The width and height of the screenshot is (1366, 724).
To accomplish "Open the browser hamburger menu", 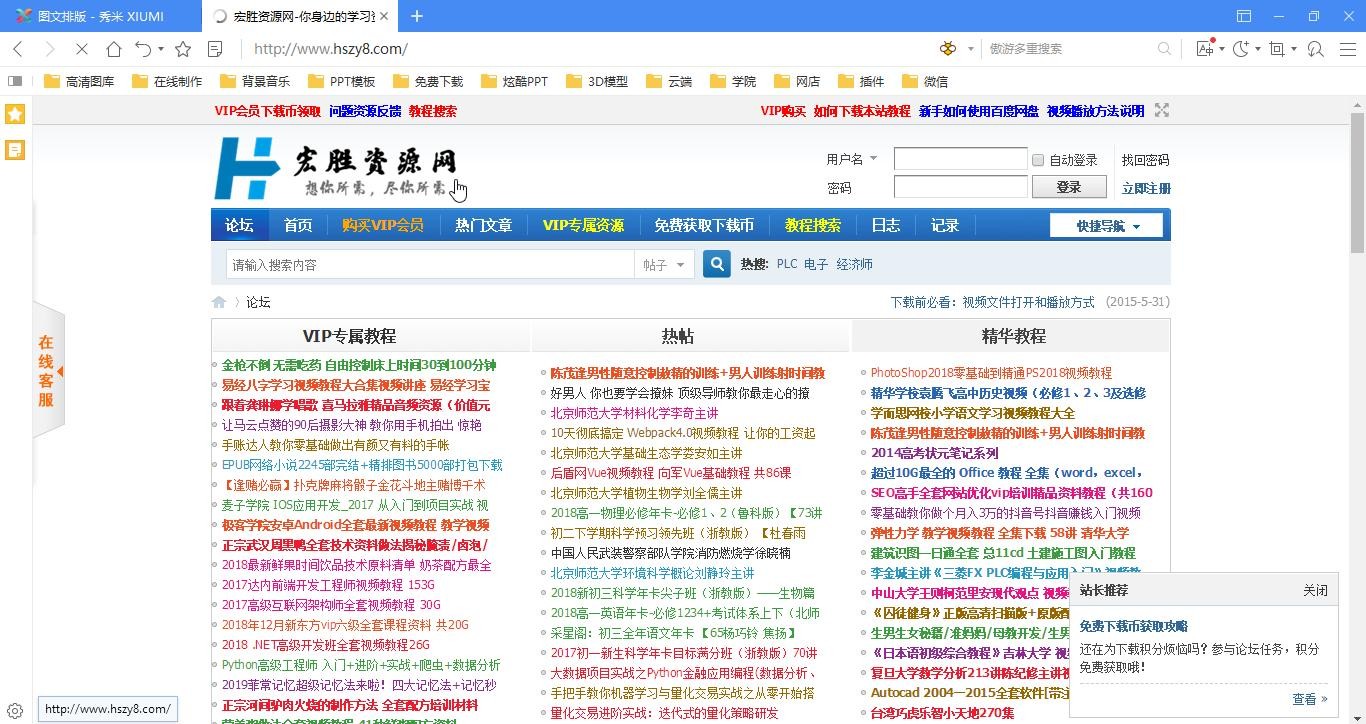I will point(1347,49).
